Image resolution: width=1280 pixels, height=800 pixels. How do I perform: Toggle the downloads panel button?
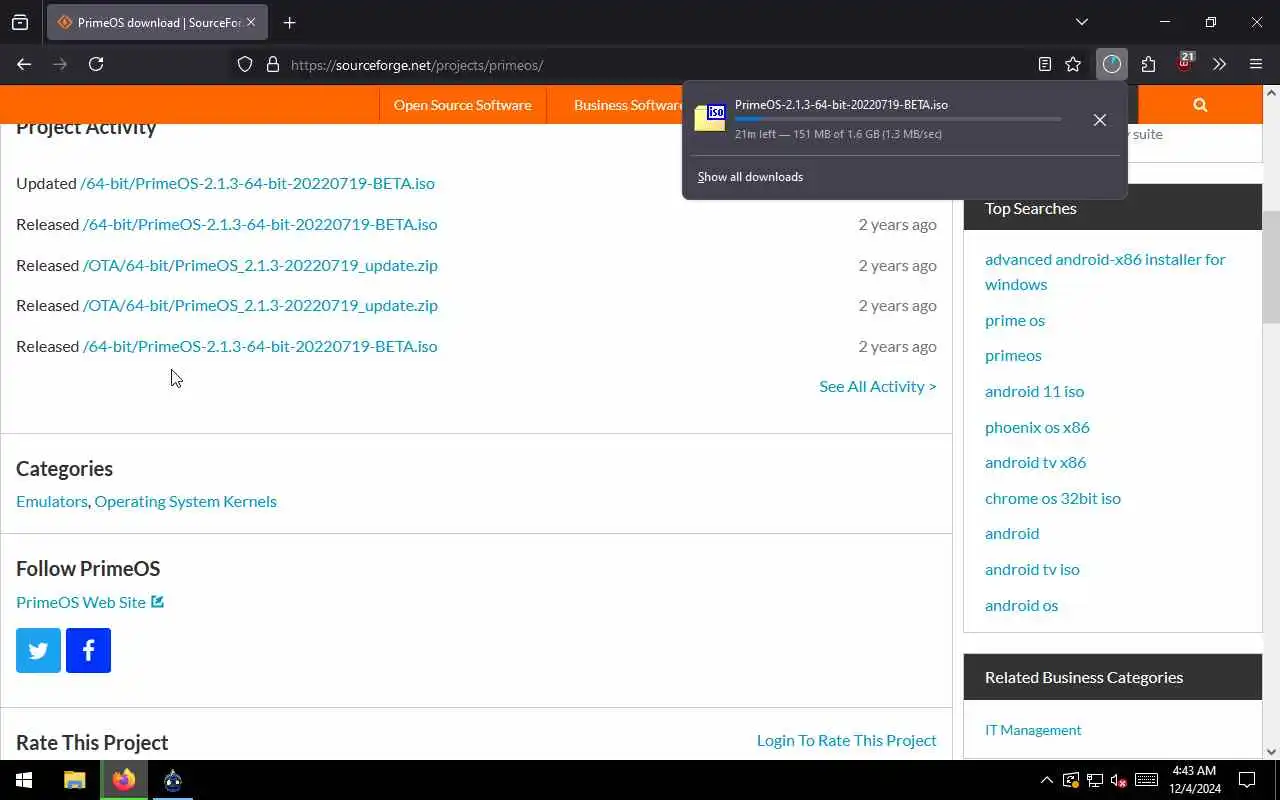tap(1112, 64)
